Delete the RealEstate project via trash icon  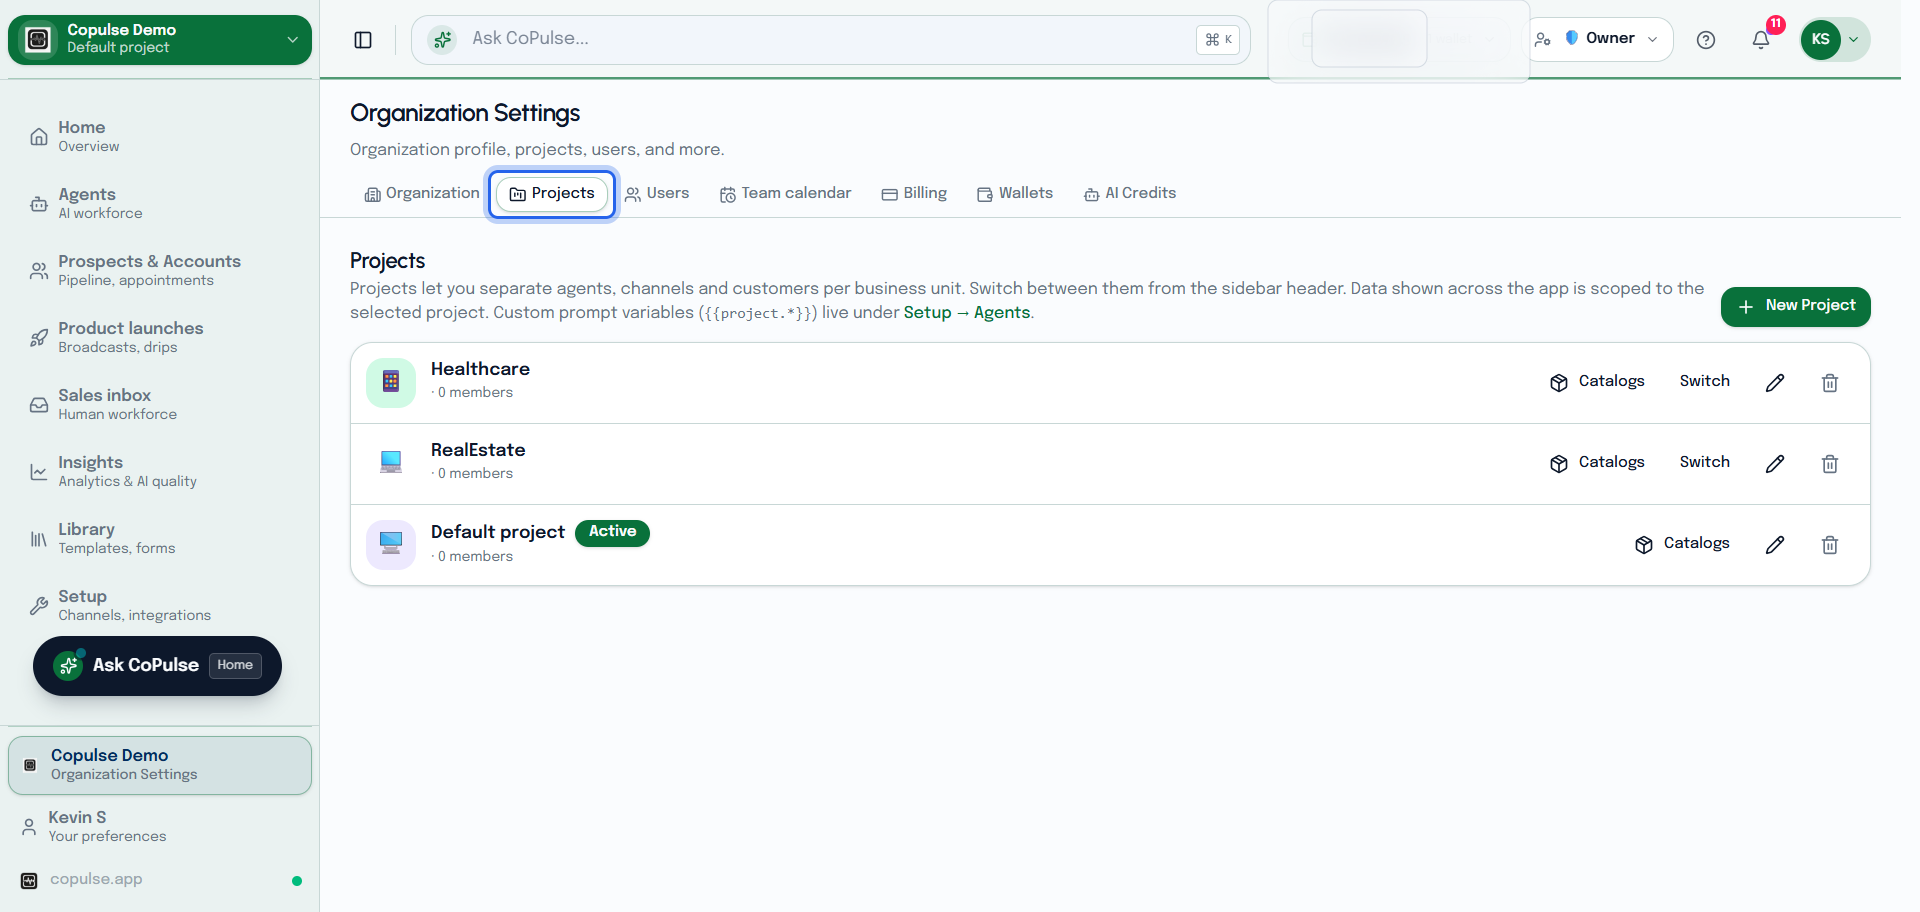[x=1830, y=464]
